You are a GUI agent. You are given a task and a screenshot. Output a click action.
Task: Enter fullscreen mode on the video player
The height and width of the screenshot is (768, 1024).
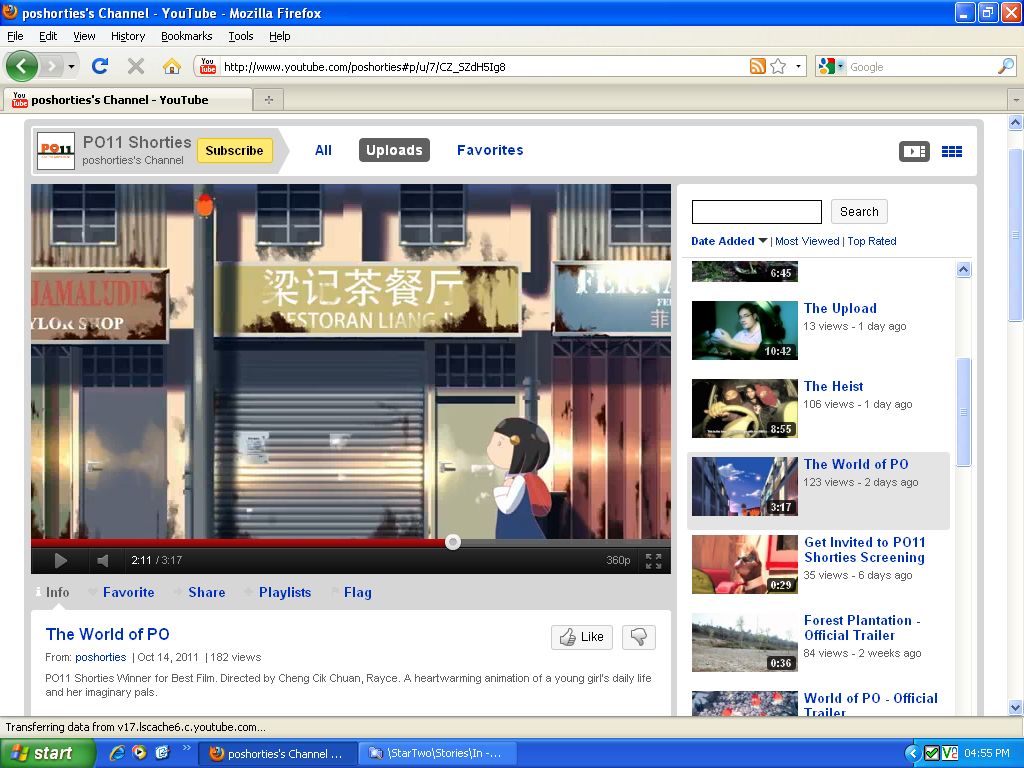[653, 560]
